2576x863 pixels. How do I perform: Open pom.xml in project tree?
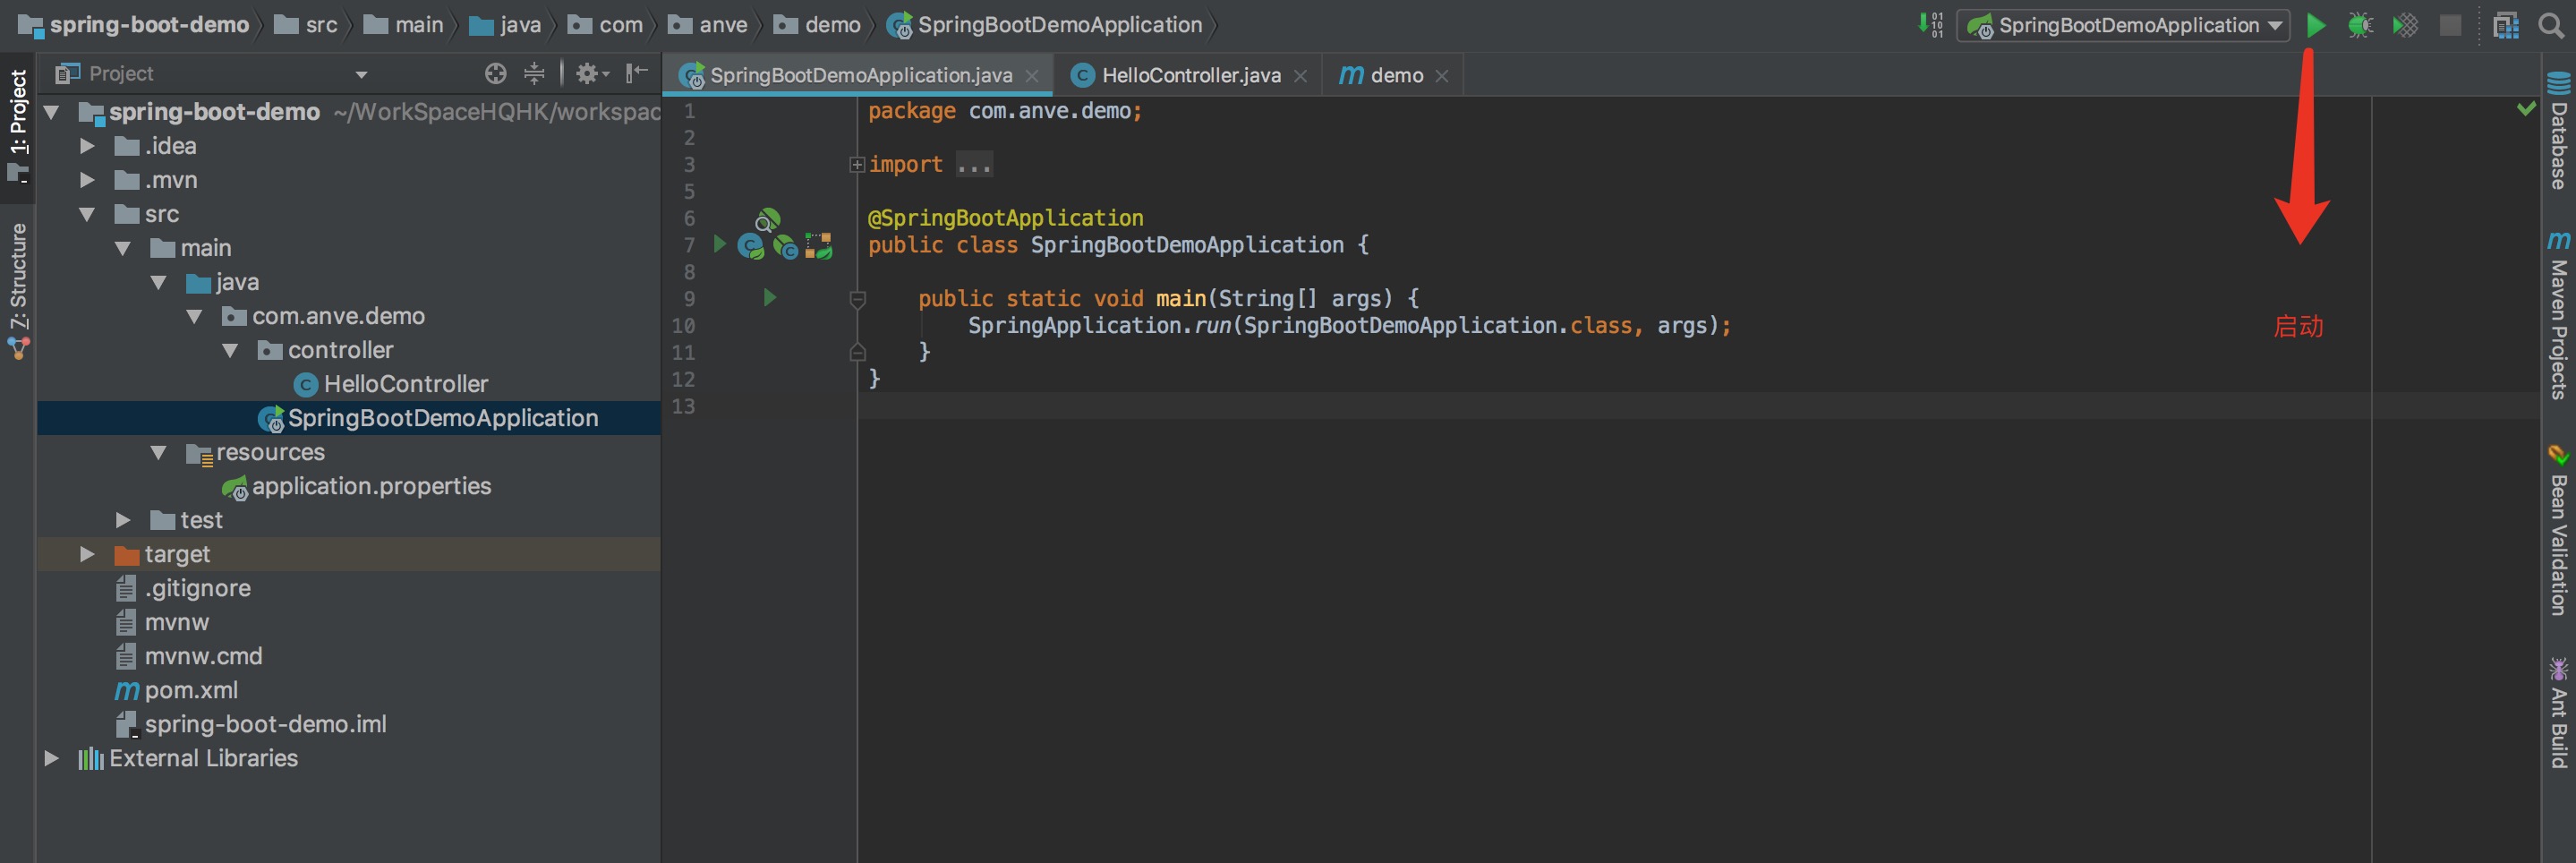pyautogui.click(x=177, y=690)
